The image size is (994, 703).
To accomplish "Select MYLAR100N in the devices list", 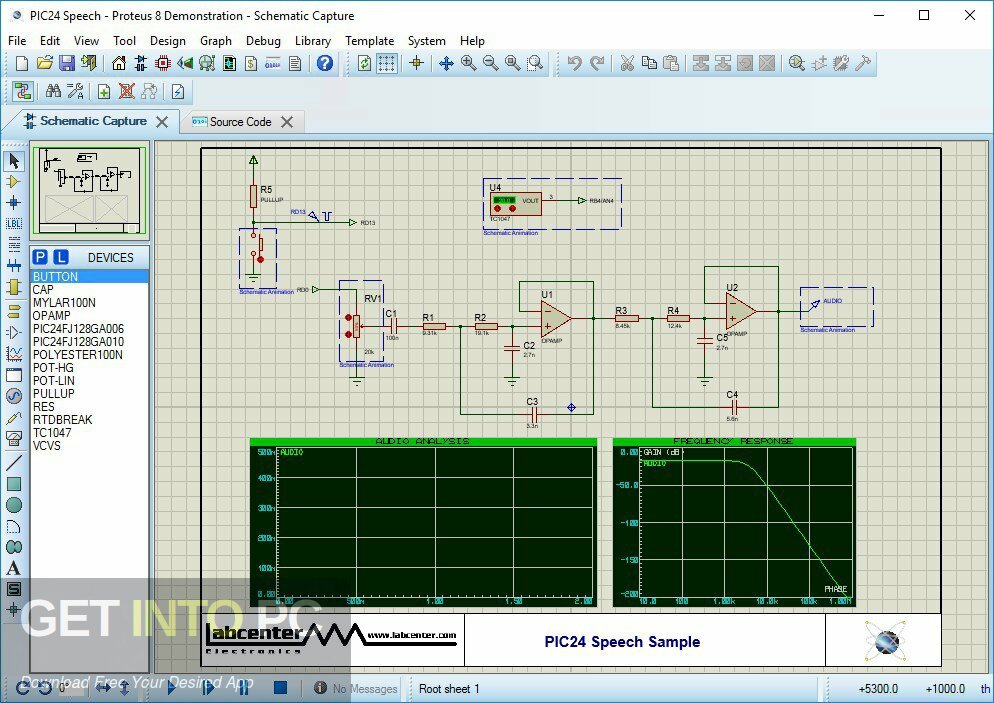I will click(89, 302).
